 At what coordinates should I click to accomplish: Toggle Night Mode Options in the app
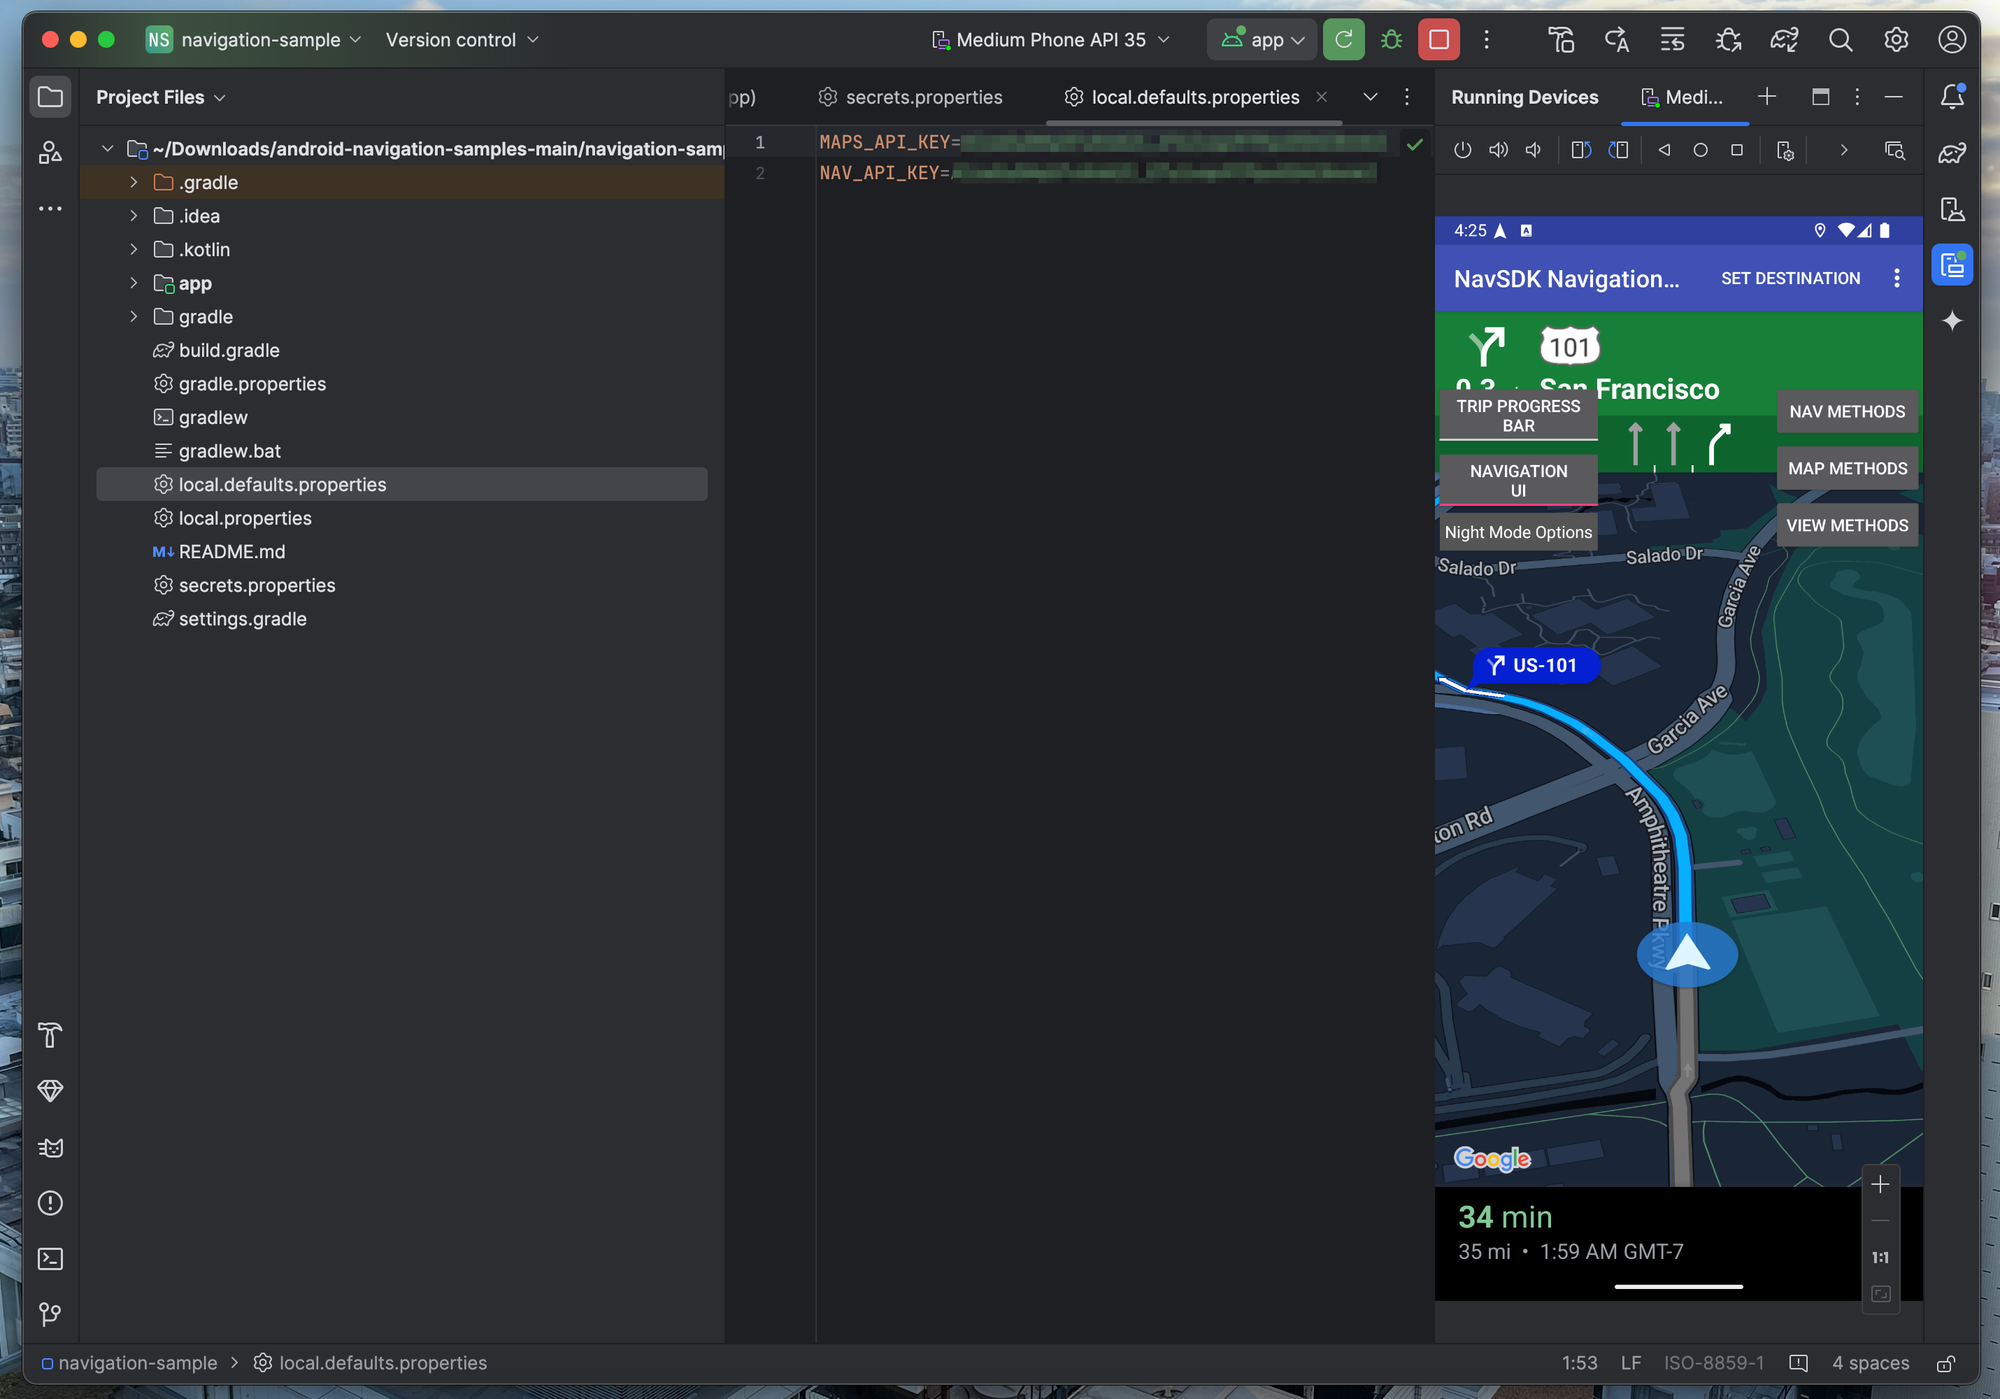[x=1518, y=532]
